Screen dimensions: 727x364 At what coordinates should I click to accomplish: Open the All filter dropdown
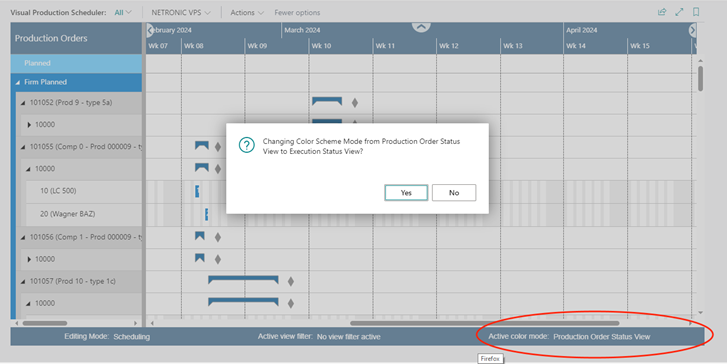point(123,13)
